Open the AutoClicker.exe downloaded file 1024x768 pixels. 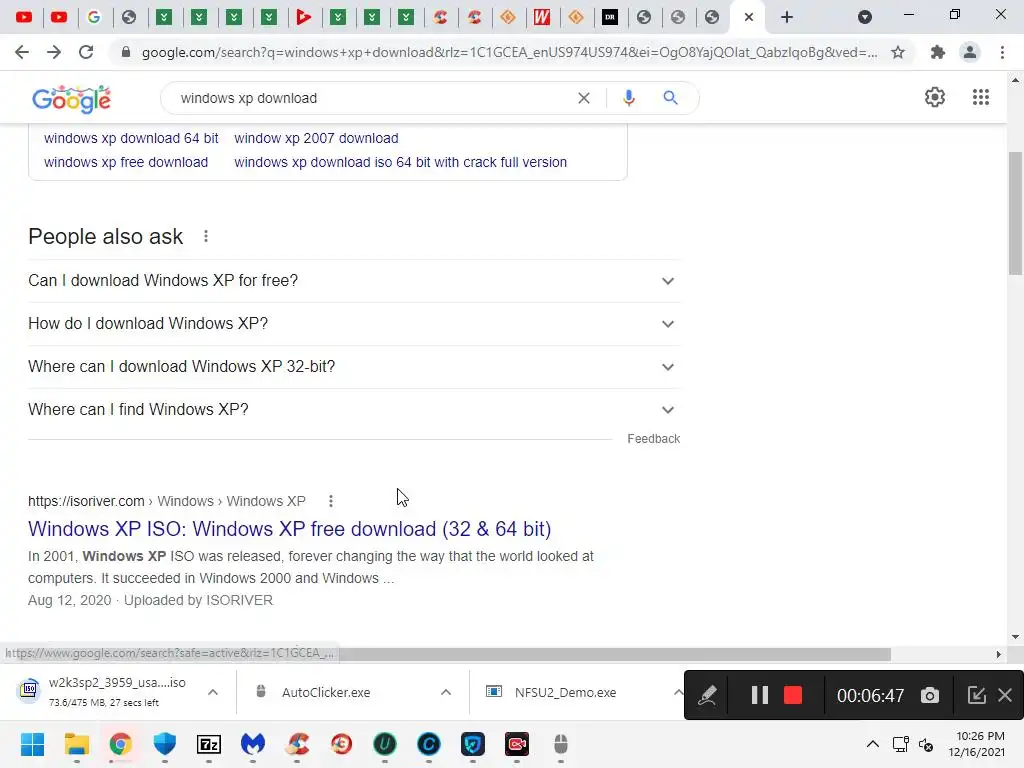[x=326, y=692]
